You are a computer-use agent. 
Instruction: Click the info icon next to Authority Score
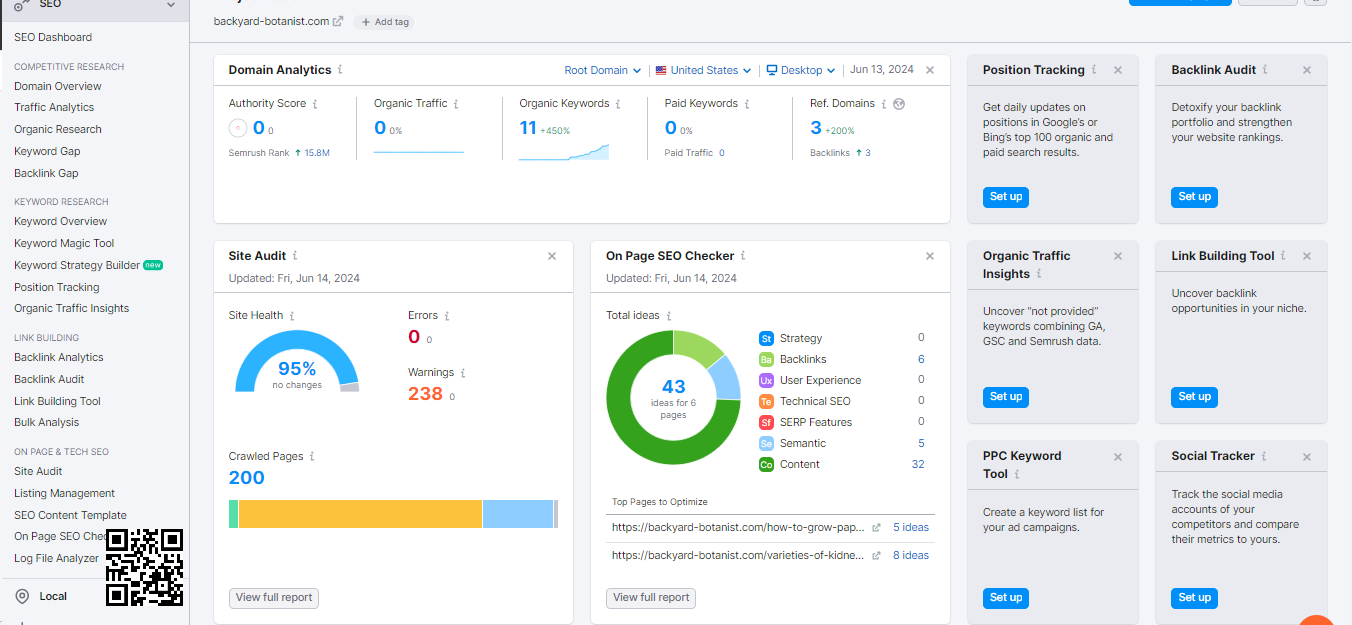pyautogui.click(x=316, y=104)
